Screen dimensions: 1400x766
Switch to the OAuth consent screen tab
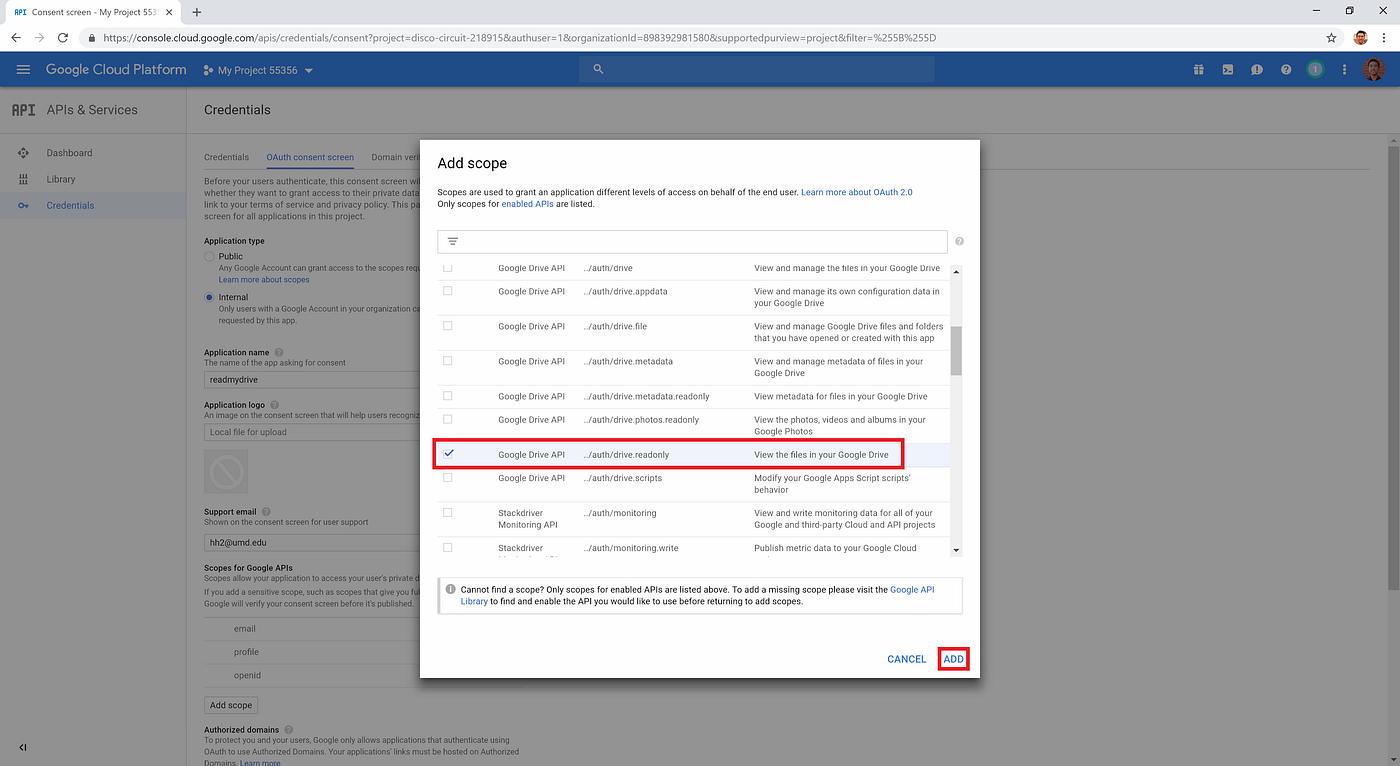click(310, 157)
